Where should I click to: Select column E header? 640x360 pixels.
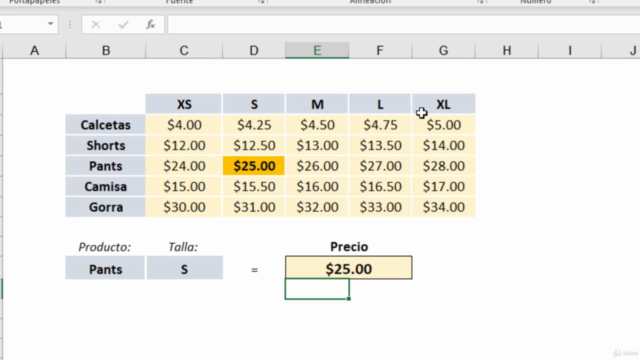317,51
